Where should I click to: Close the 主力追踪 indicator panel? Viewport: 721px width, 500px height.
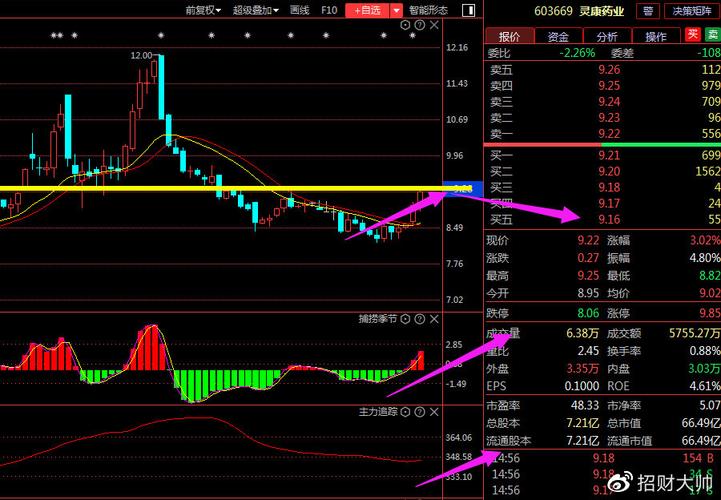[435, 411]
